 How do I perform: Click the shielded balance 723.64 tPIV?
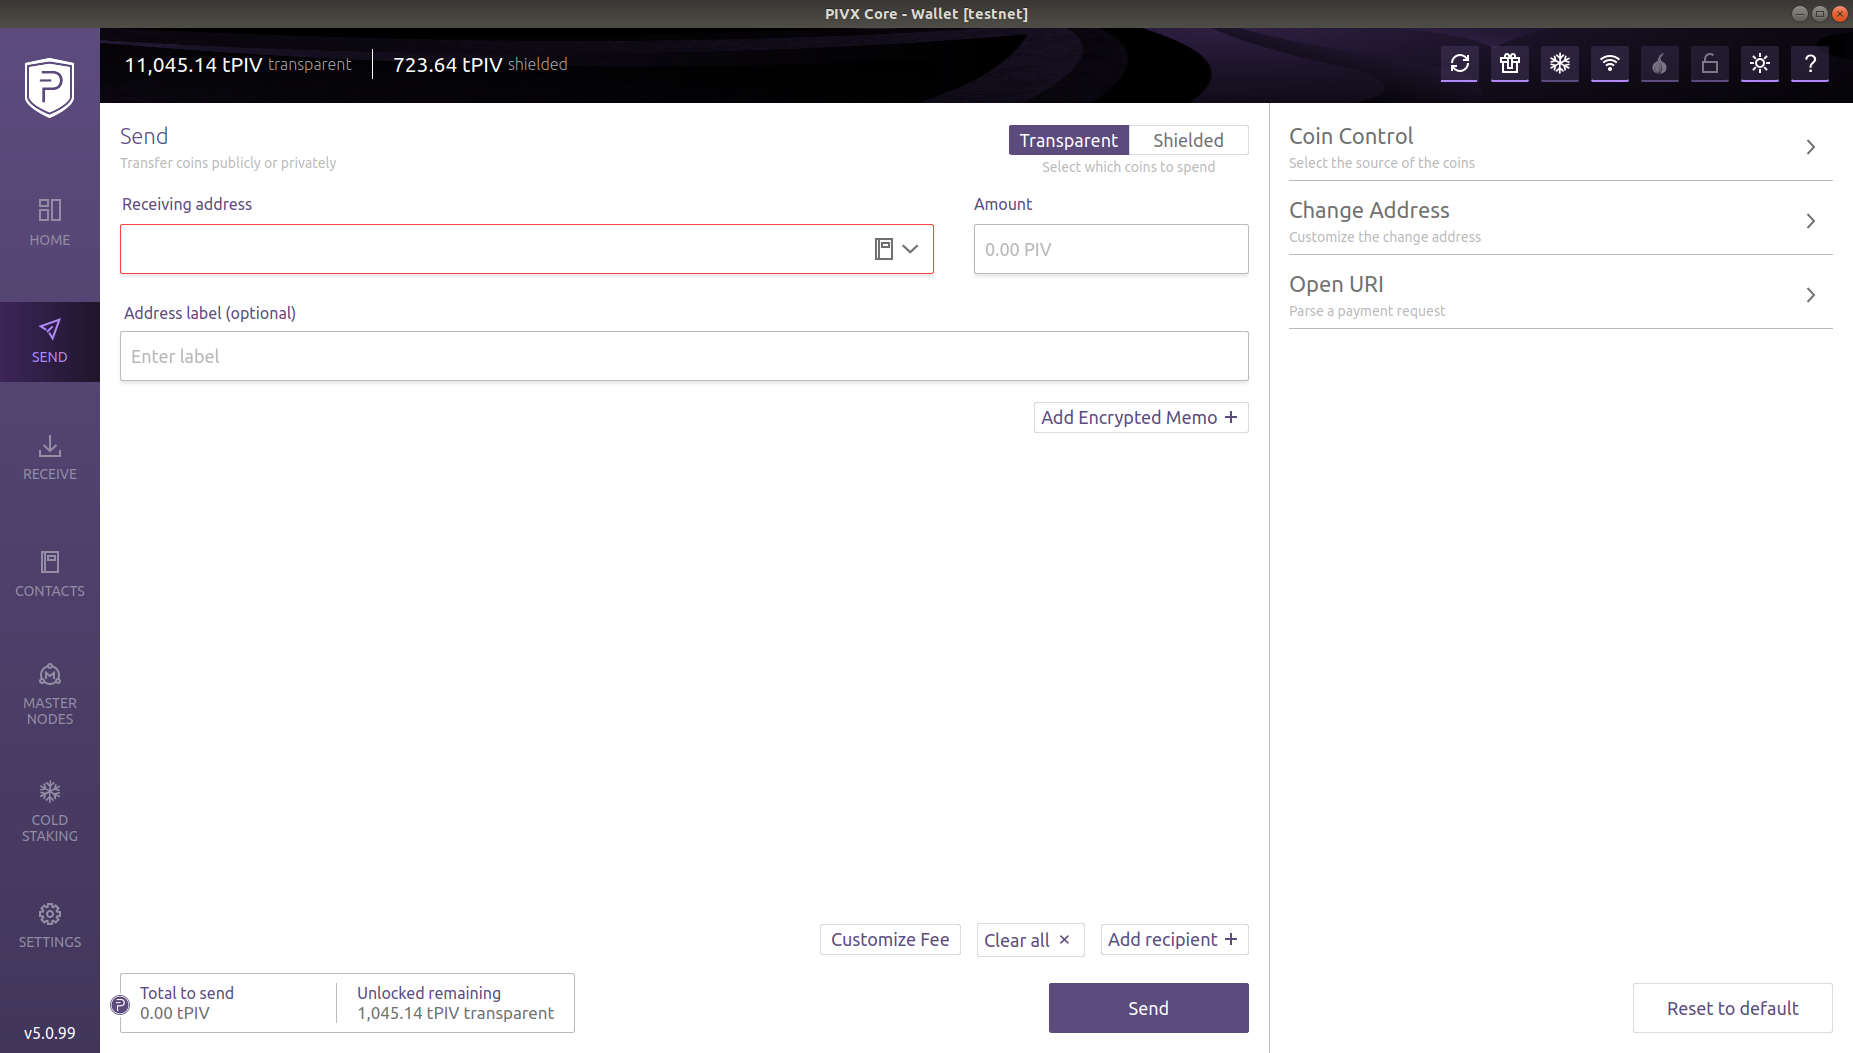(x=447, y=65)
